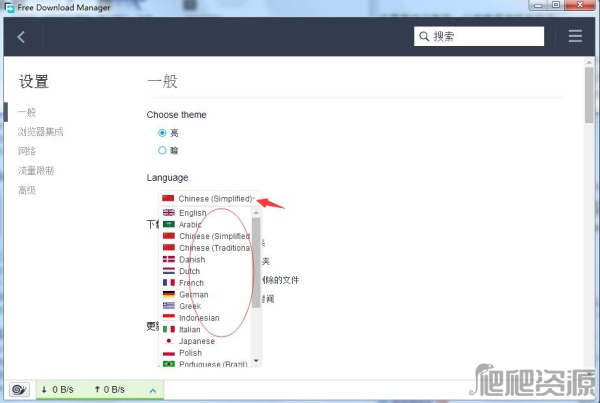Viewport: 600px width, 403px height.
Task: Click the settings page vertical scrollbar
Action: (589, 95)
